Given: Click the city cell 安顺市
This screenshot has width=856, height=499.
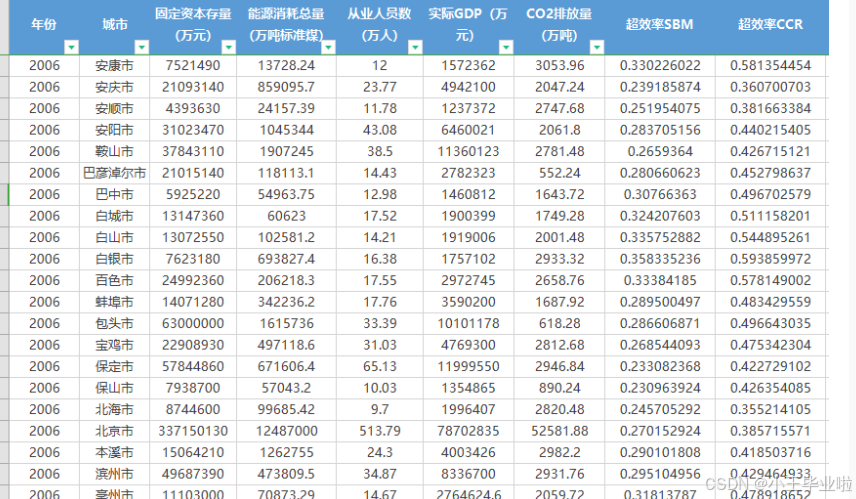Looking at the screenshot, I should pyautogui.click(x=115, y=109).
